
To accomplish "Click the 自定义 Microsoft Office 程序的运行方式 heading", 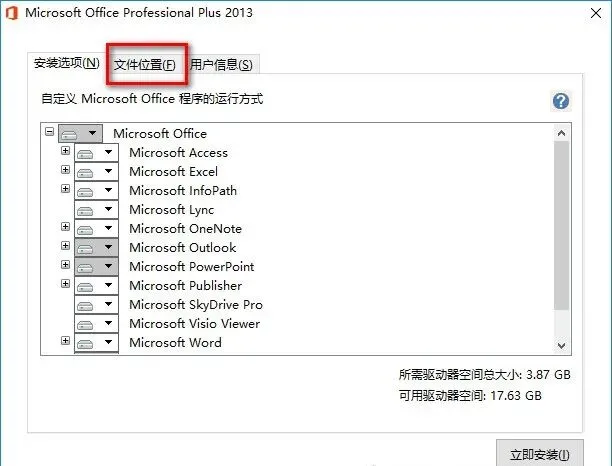I will click(x=152, y=99).
